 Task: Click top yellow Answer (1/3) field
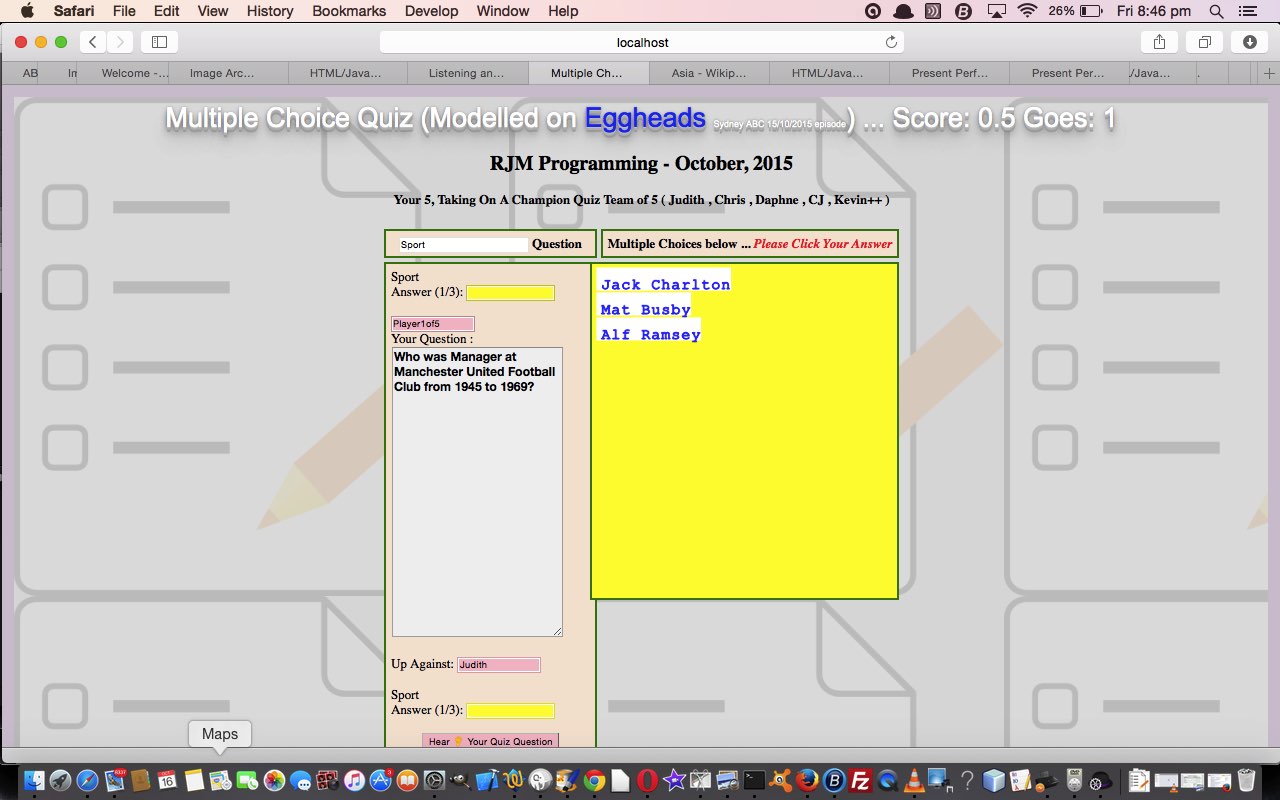510,293
